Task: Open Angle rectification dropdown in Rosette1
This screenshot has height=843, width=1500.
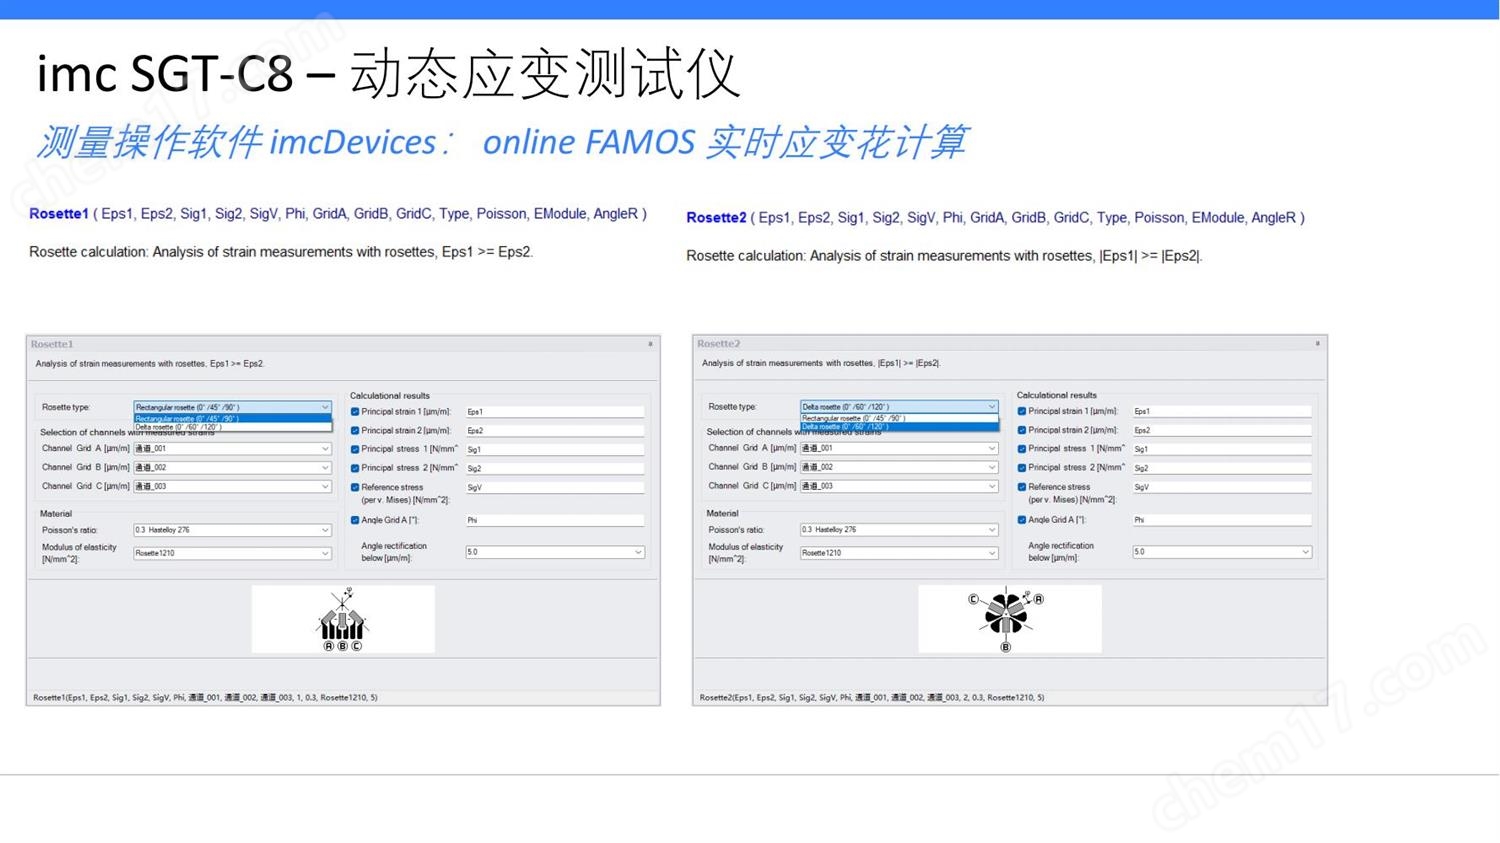Action: (x=555, y=552)
